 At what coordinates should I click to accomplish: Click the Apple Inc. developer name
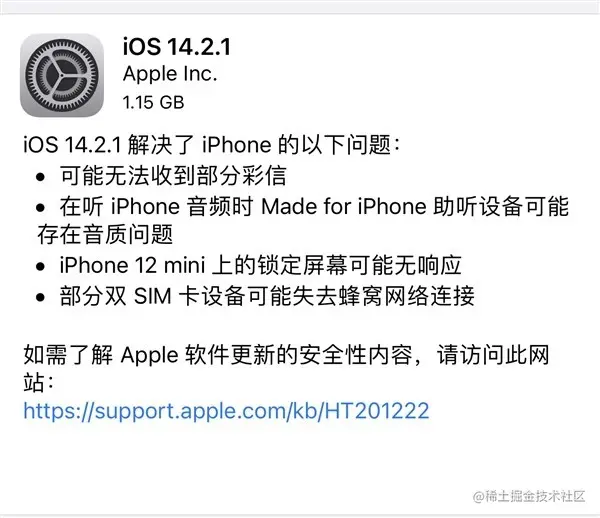pos(170,74)
